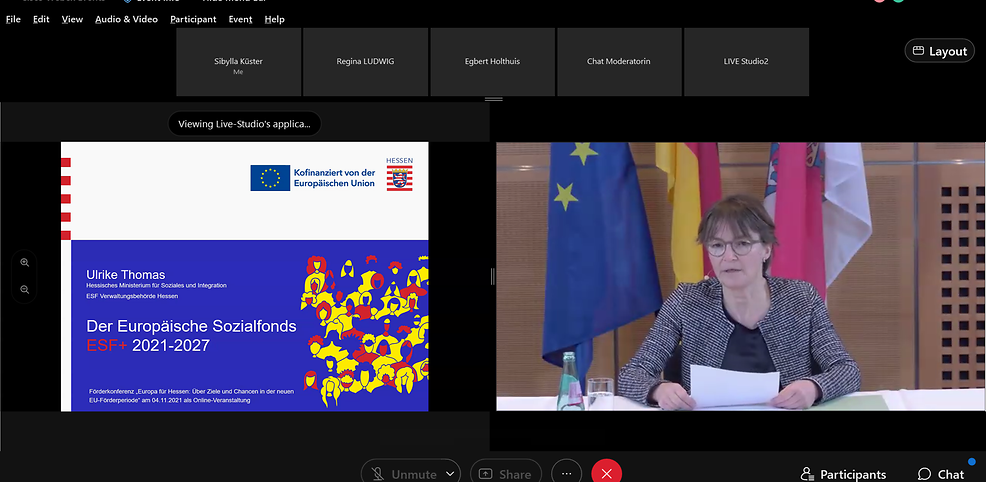Click the shared presentation slide

(245, 277)
